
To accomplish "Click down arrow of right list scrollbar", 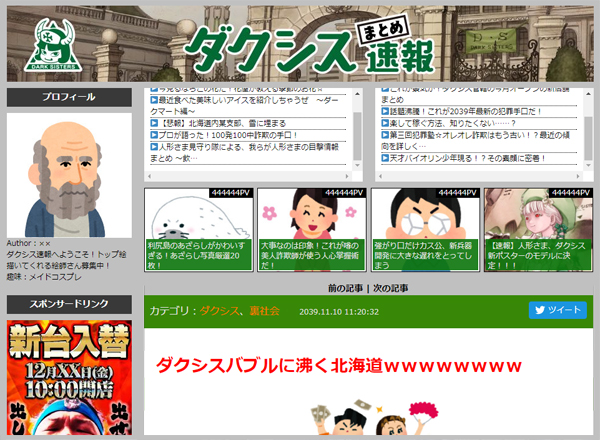I will (x=588, y=165).
